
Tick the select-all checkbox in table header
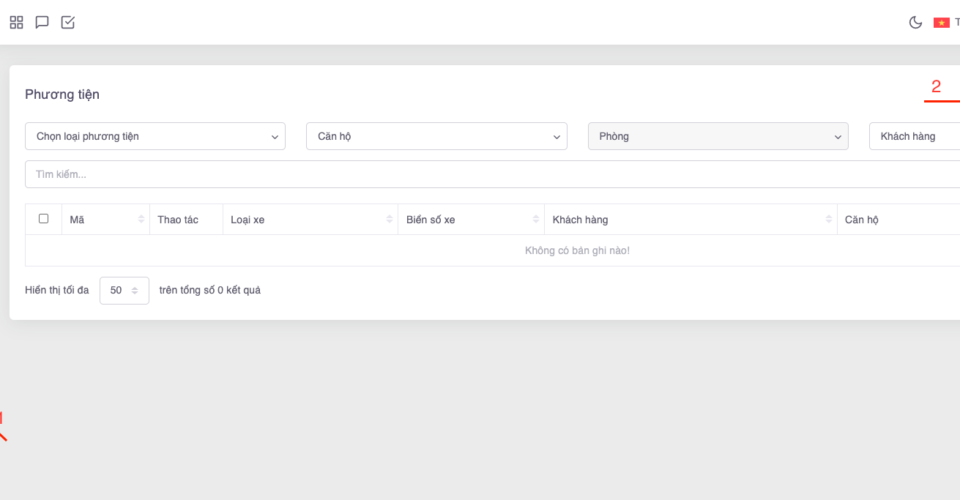point(43,219)
